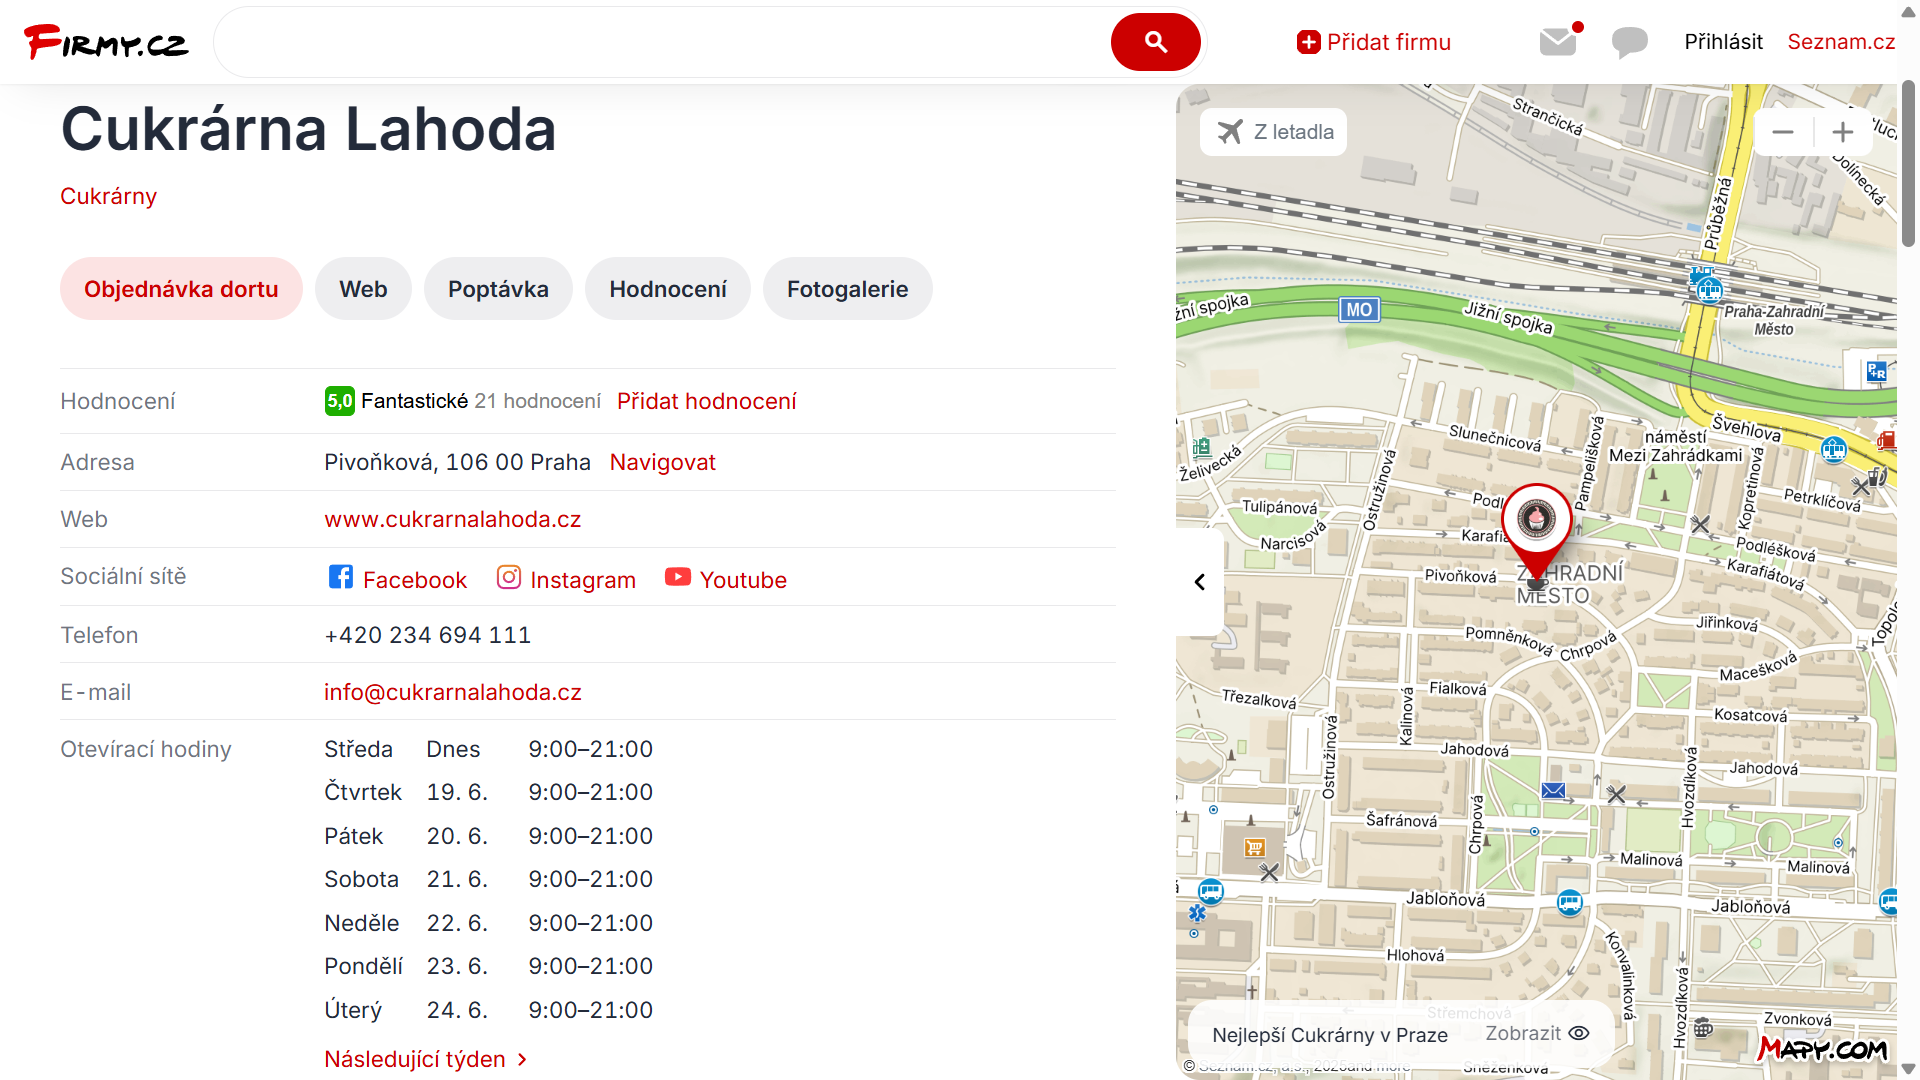This screenshot has width=1920, height=1080.
Task: Click the Objednávka dortu button
Action: (181, 289)
